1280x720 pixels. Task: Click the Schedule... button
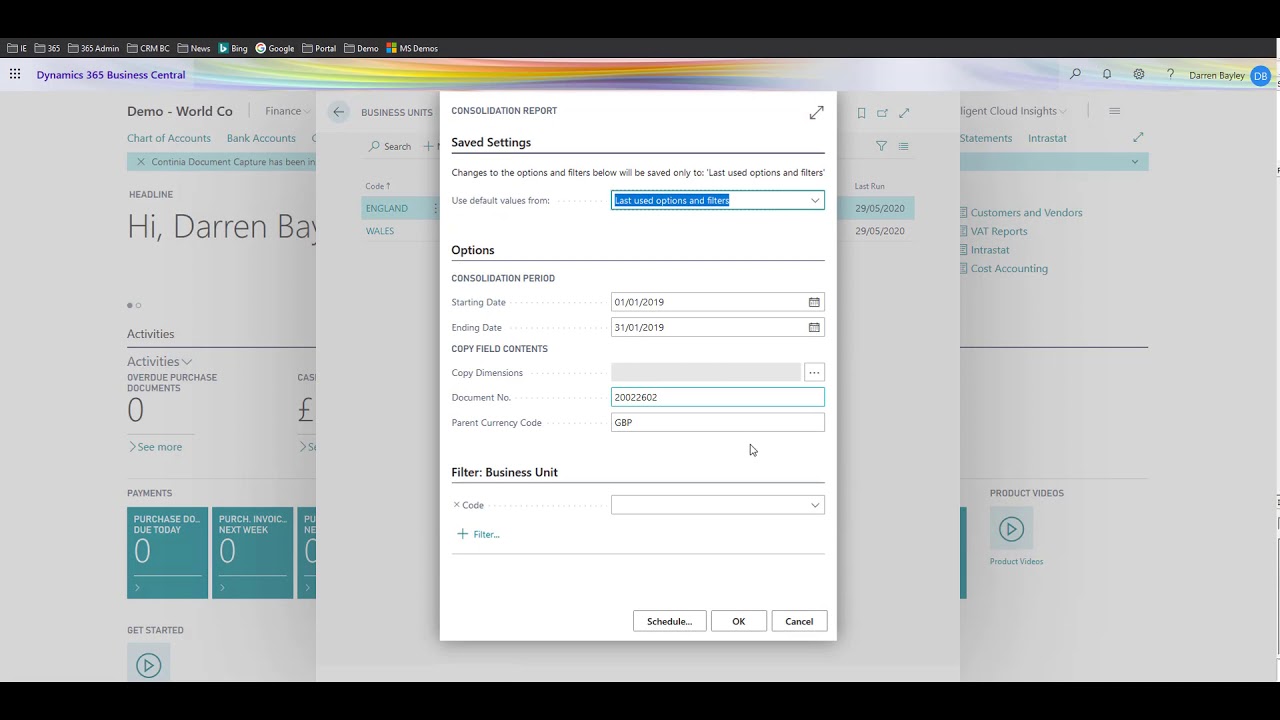tap(670, 621)
